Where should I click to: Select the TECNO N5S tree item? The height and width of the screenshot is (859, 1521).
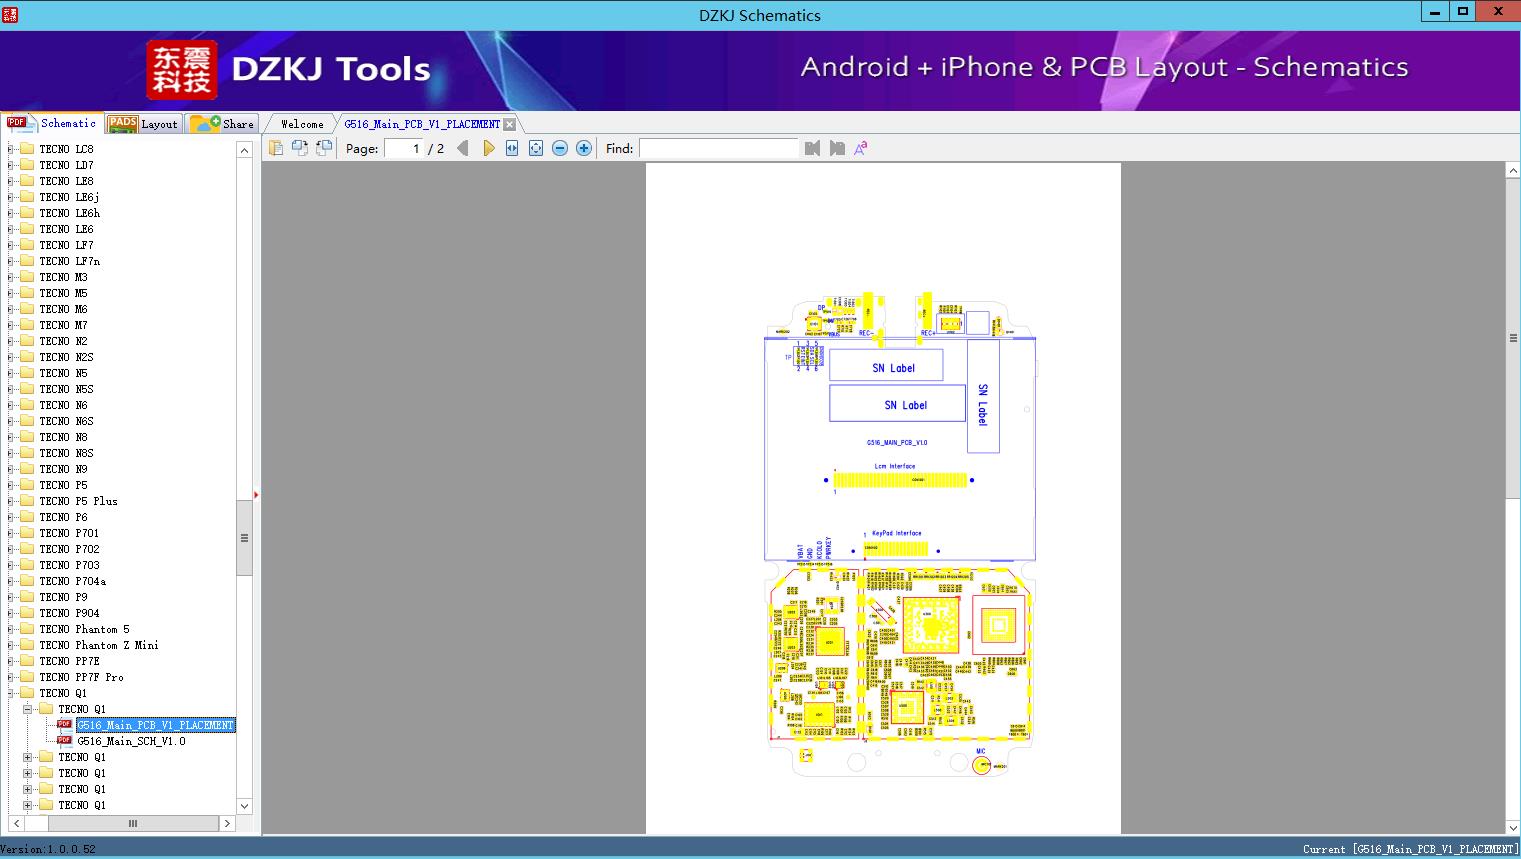click(x=66, y=389)
